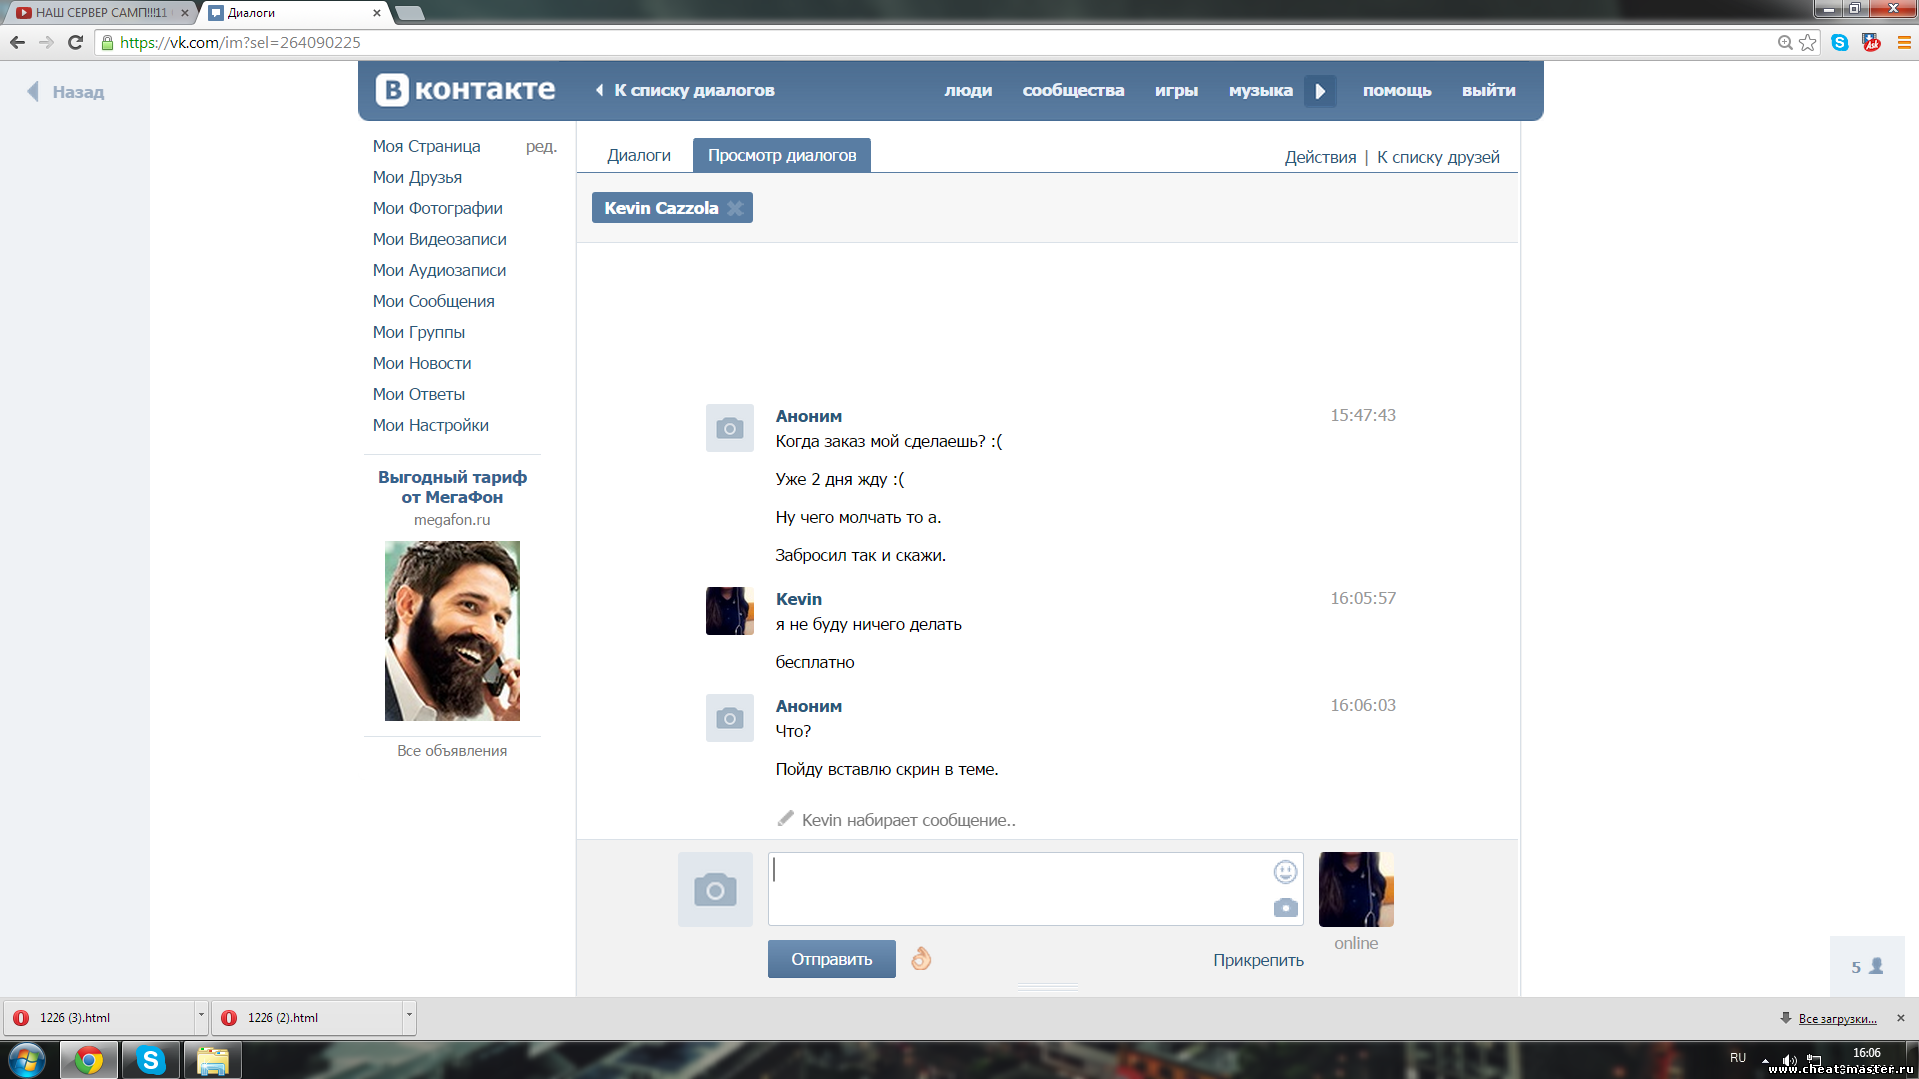Expand dropdown for 1226 (3).html download
The height and width of the screenshot is (1079, 1919).
[201, 1016]
